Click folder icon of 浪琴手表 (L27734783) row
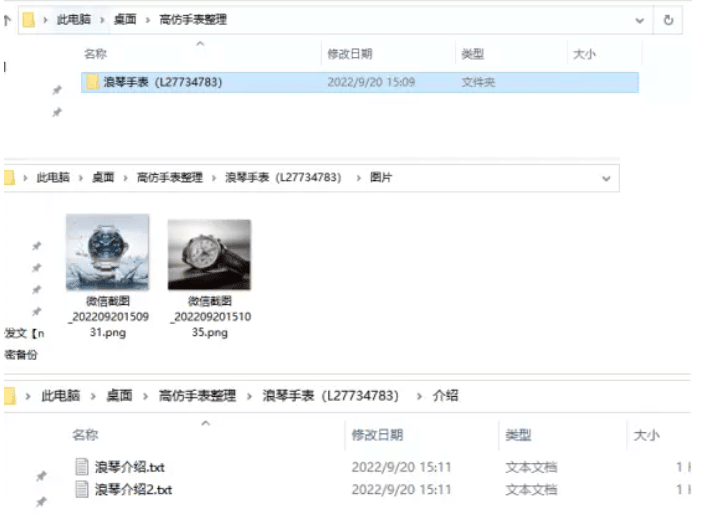This screenshot has width=703, height=514. click(x=92, y=82)
